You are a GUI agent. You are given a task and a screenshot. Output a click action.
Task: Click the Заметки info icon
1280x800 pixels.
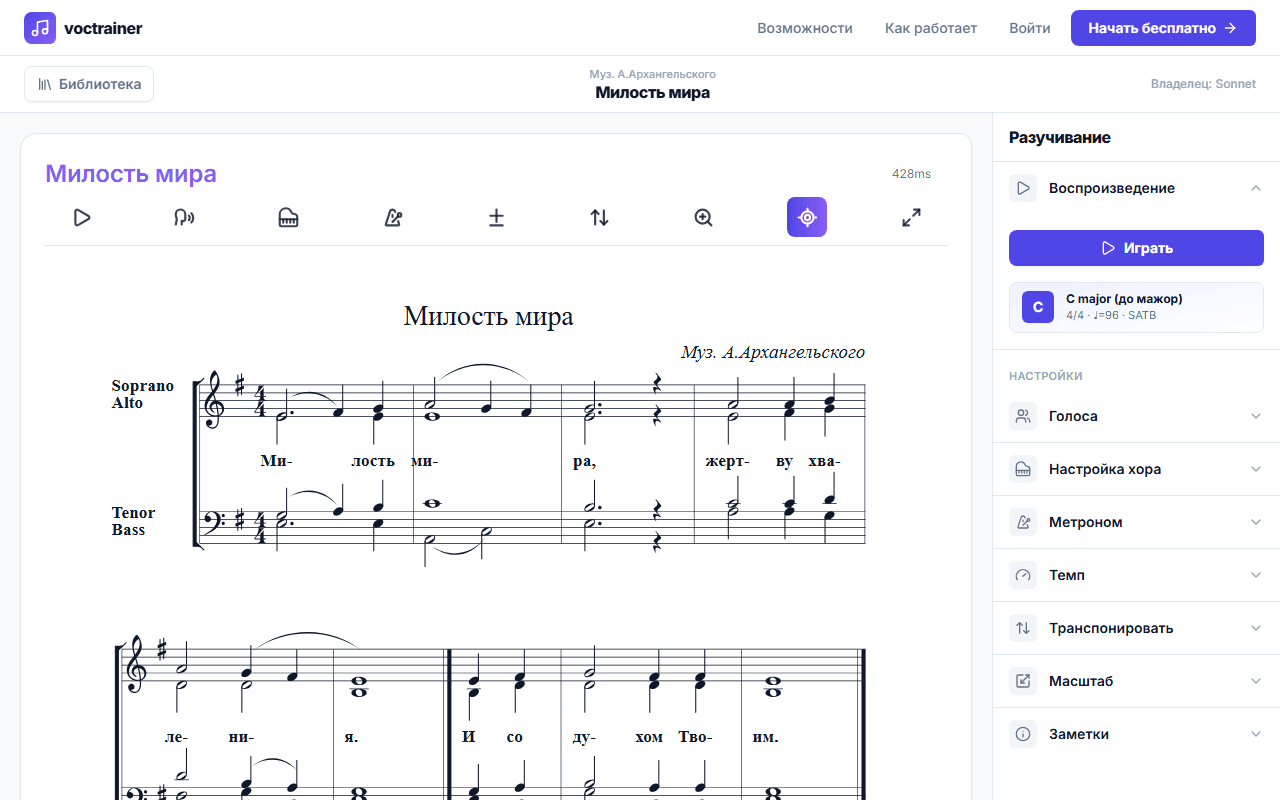pyautogui.click(x=1023, y=734)
